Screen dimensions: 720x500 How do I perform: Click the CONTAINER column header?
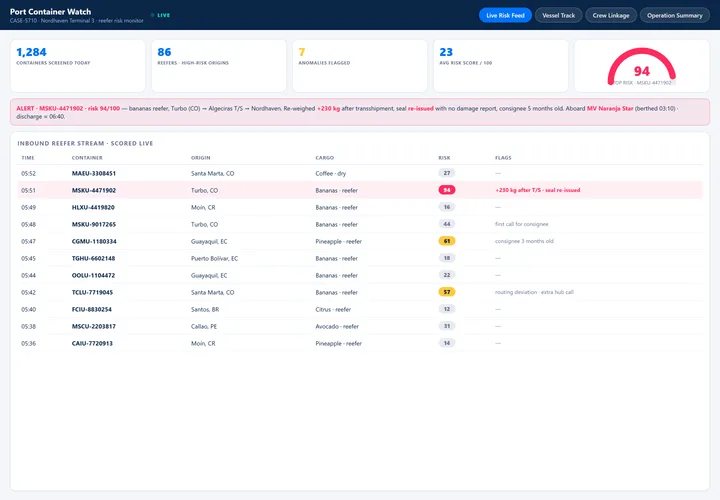click(87, 158)
